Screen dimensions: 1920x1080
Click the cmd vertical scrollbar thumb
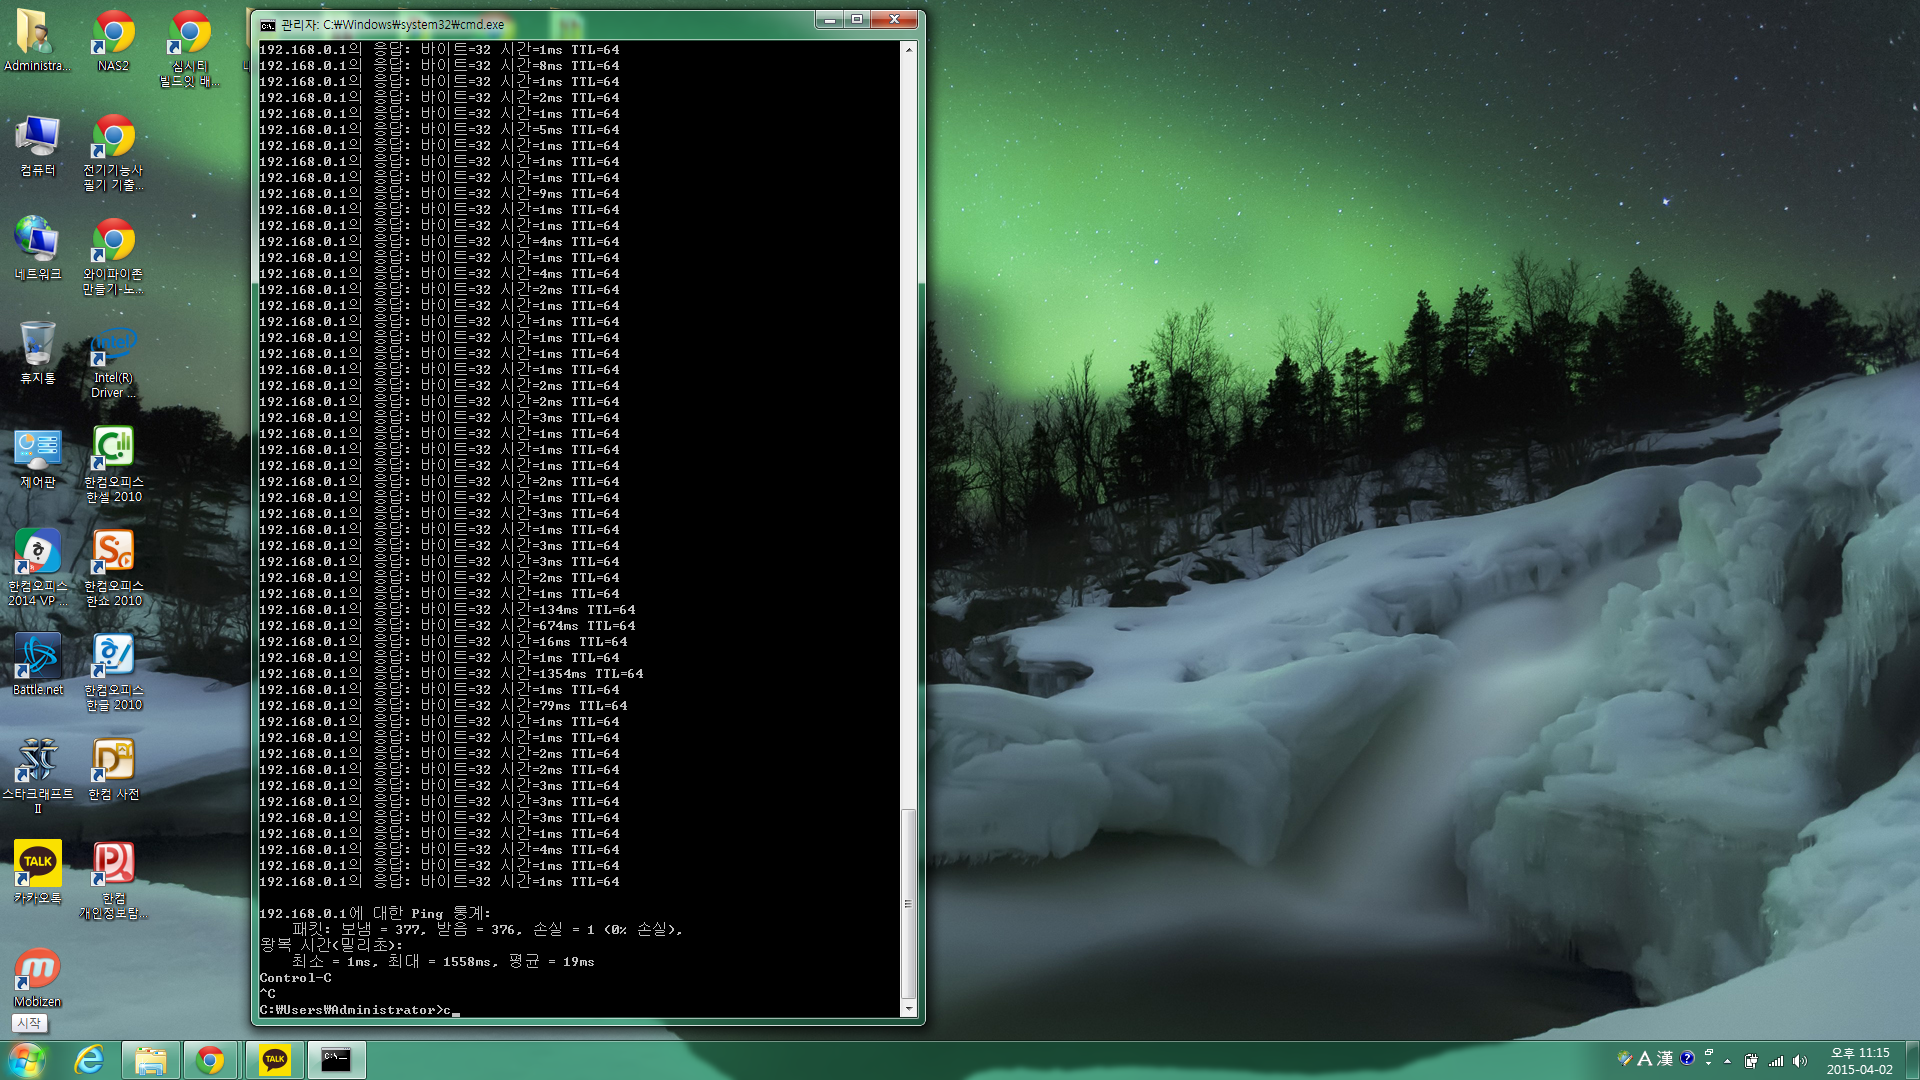click(908, 904)
